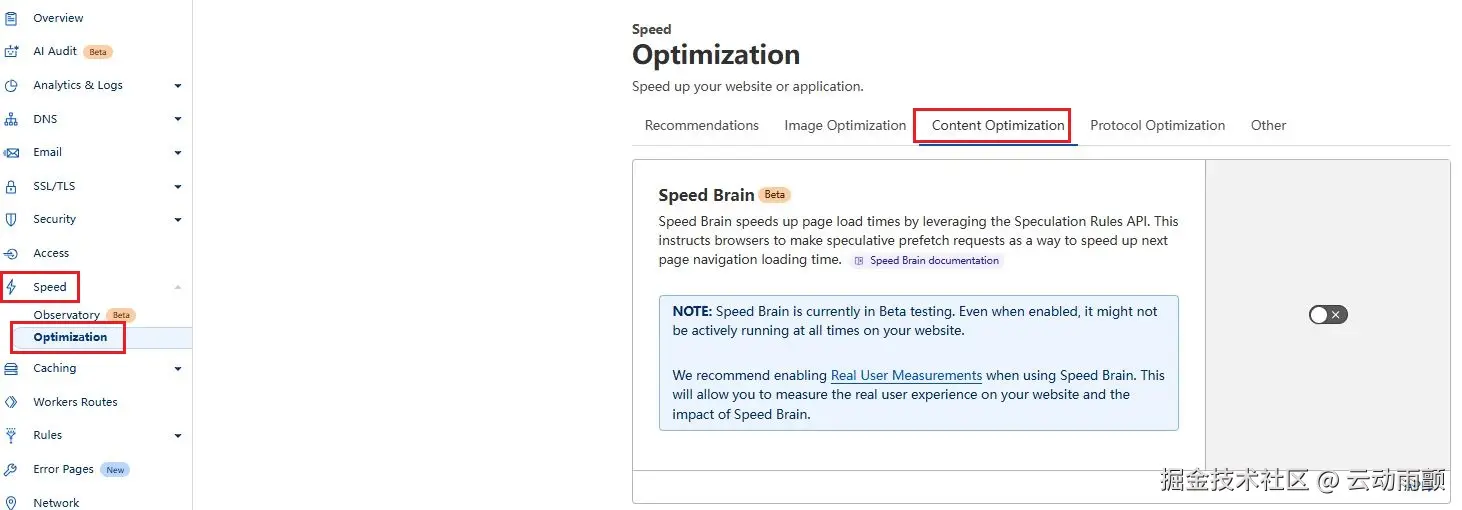Click the Rules funnel icon
The height and width of the screenshot is (510, 1462).
11,436
